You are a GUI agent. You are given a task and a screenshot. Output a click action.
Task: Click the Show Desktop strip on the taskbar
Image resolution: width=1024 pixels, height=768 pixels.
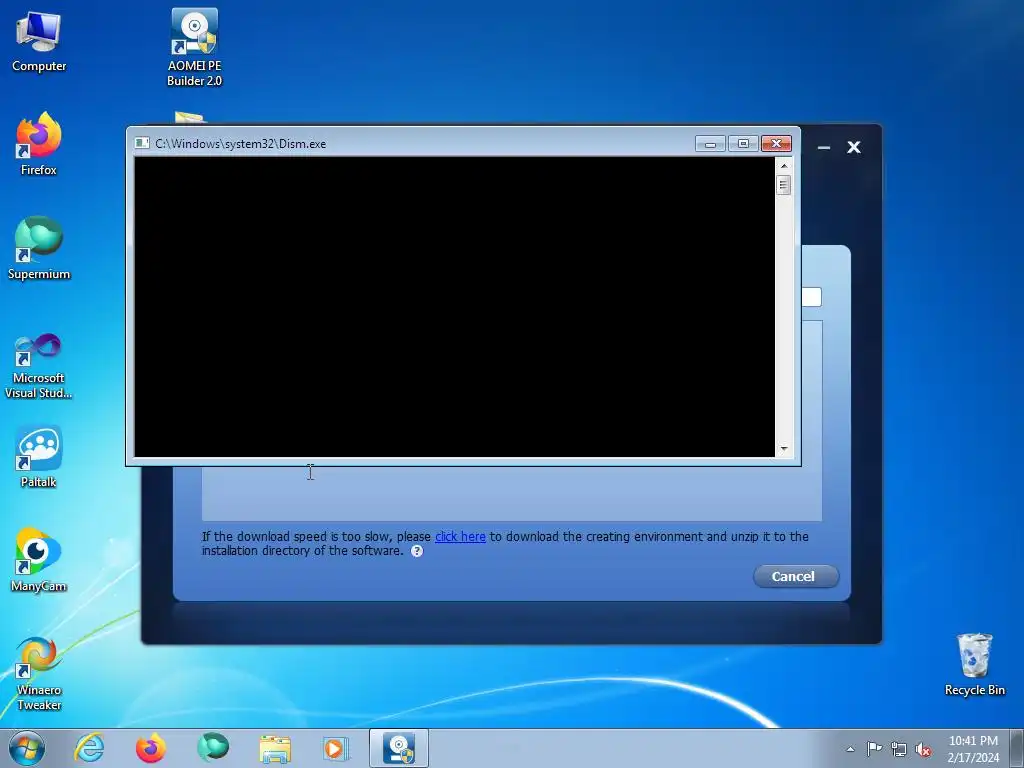click(1017, 748)
